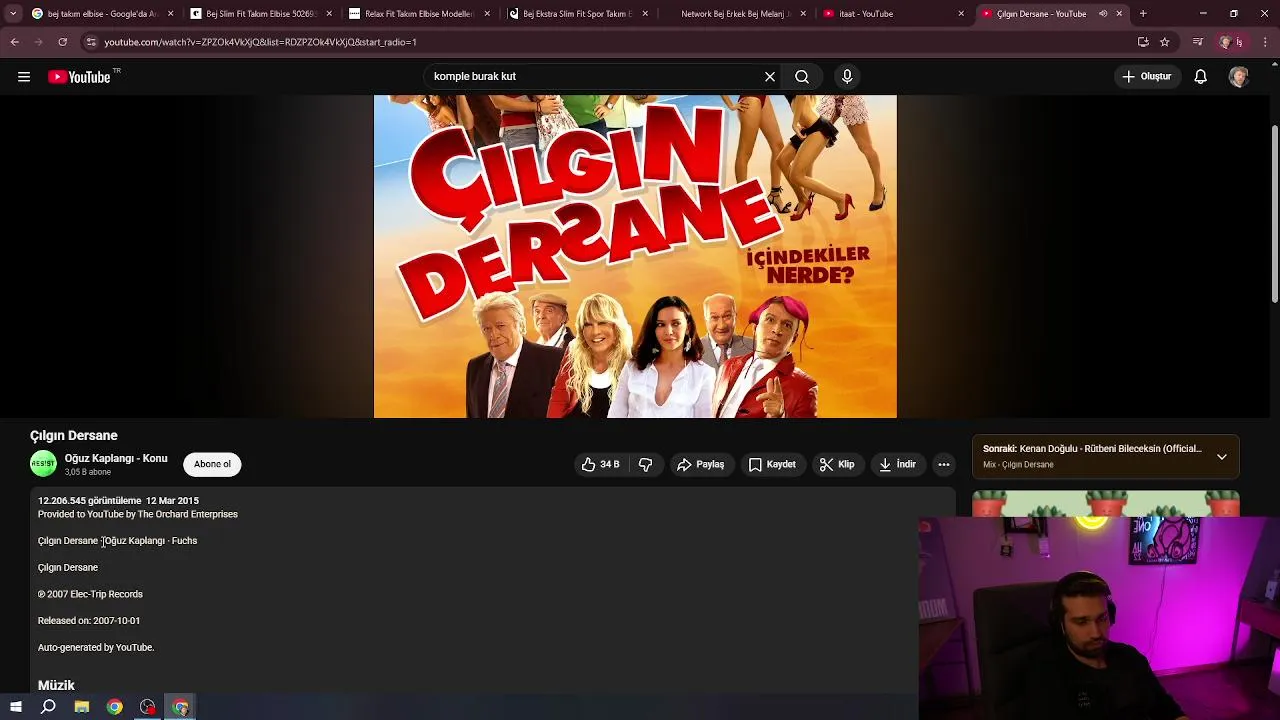The height and width of the screenshot is (720, 1280).
Task: Click the next mix video thumbnail
Action: (1106, 504)
